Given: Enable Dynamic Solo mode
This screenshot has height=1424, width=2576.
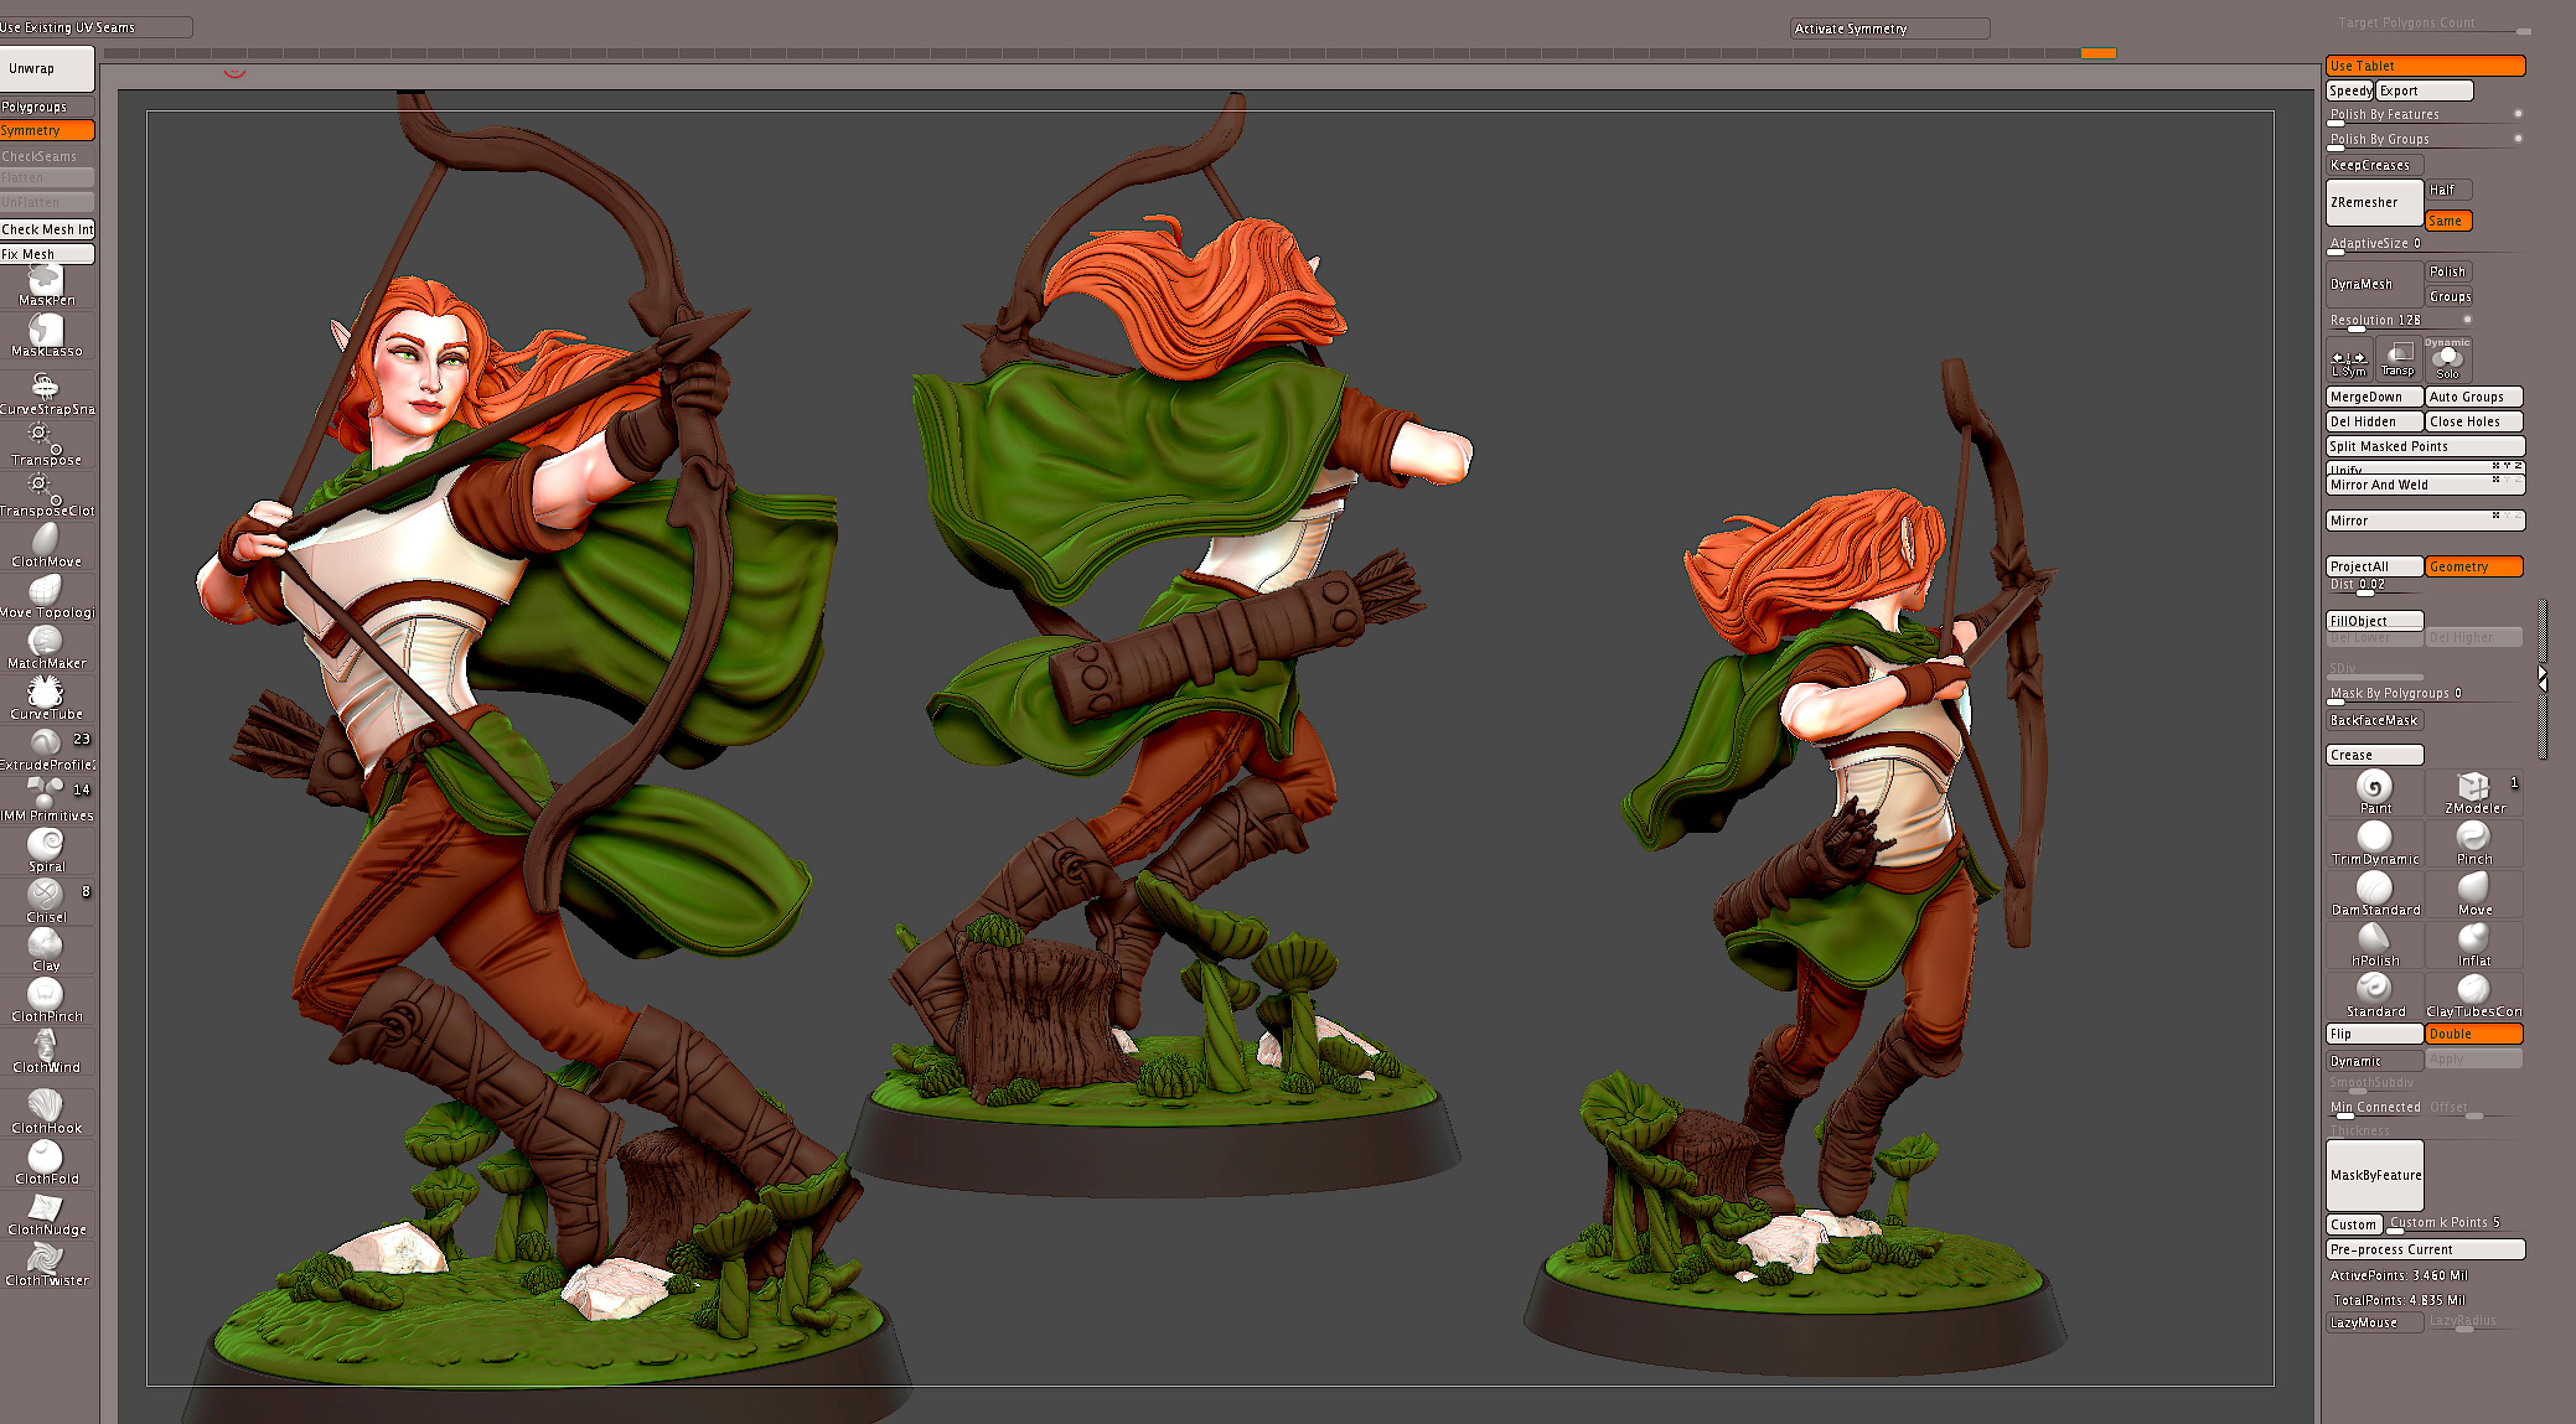Looking at the screenshot, I should 2447,359.
